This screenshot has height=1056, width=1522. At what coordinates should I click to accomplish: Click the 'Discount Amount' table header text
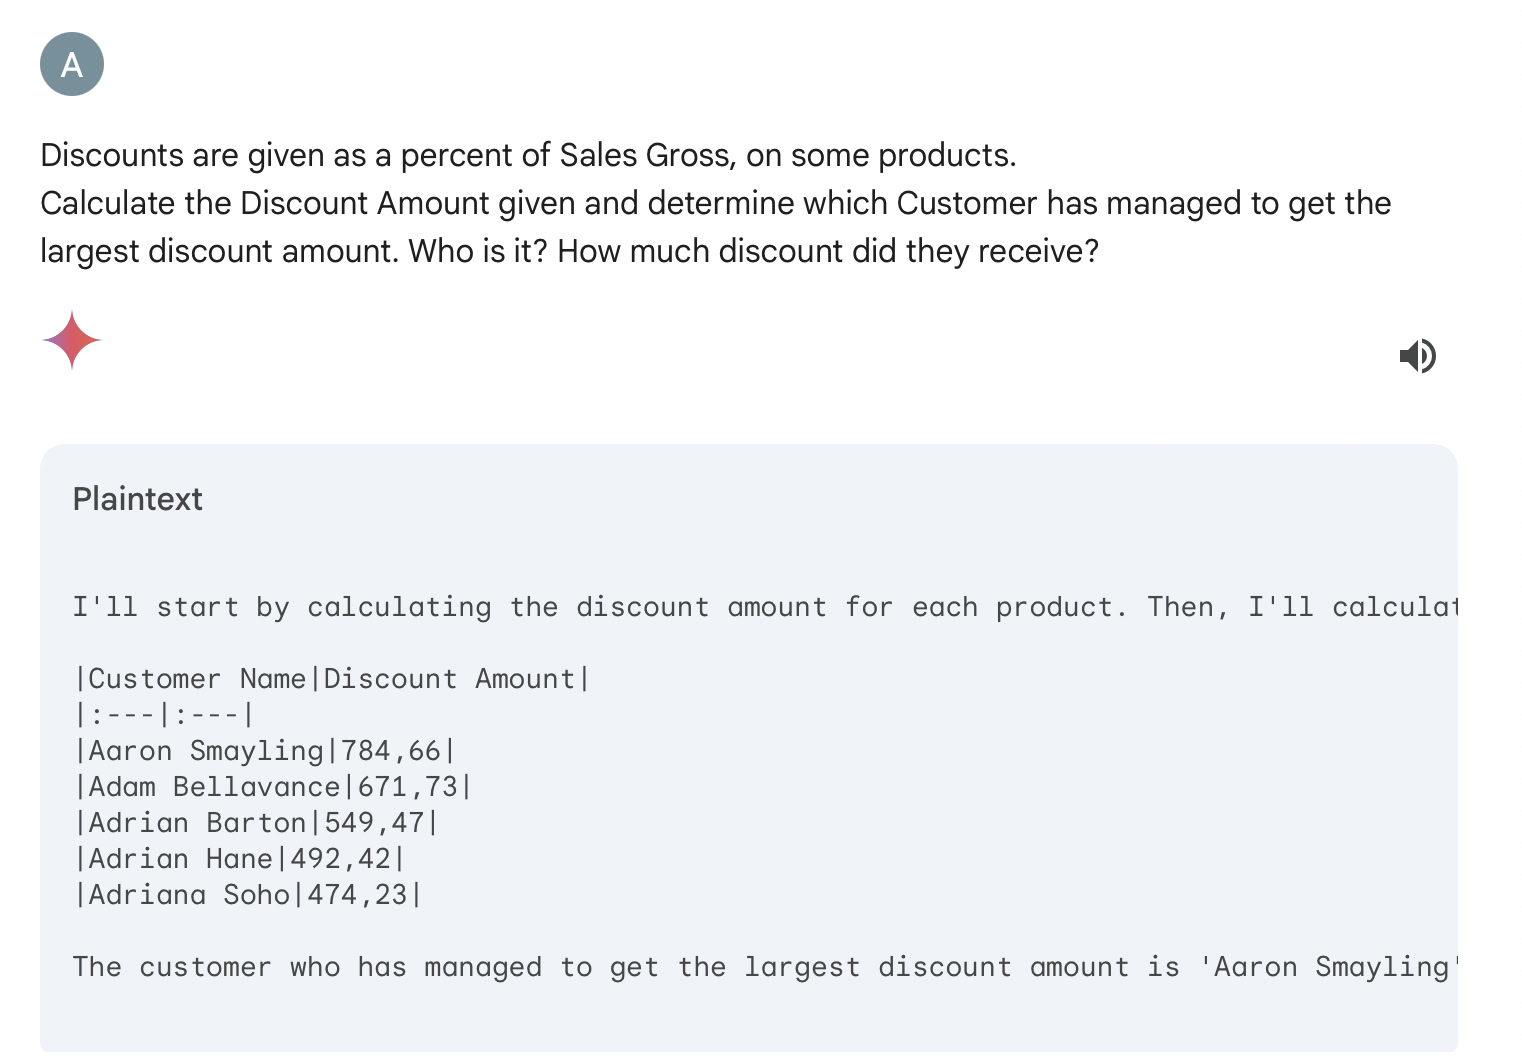tap(449, 679)
